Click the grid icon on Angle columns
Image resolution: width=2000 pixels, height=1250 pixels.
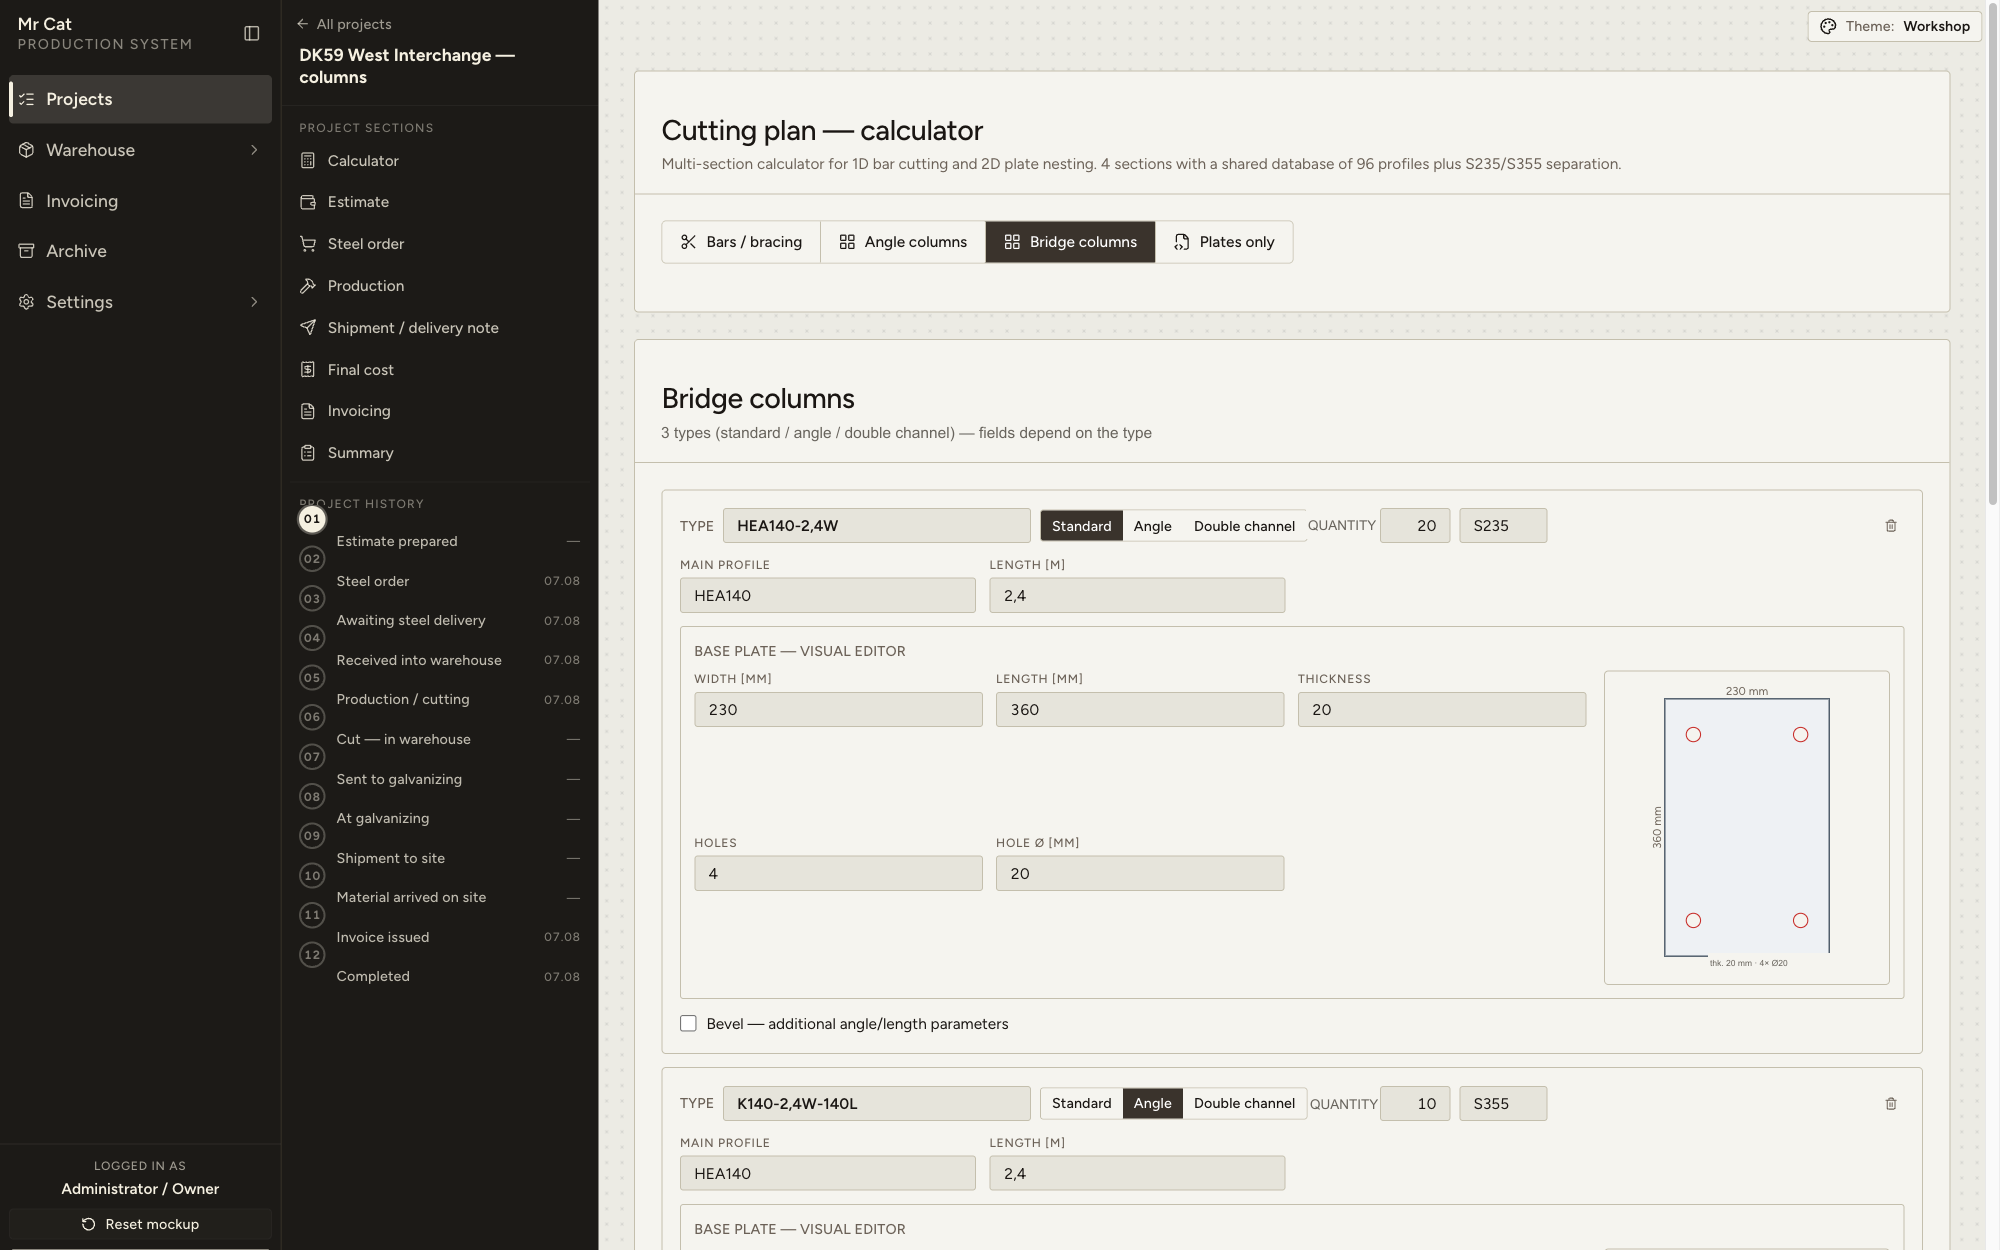tap(847, 242)
